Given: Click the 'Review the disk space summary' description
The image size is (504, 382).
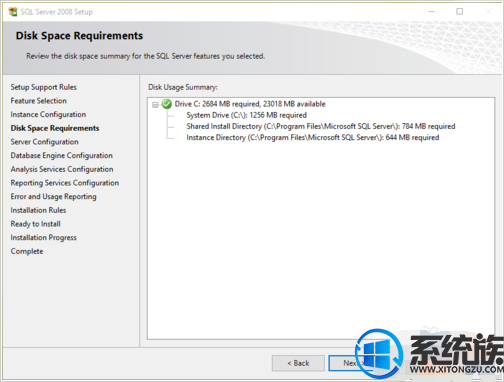Looking at the screenshot, I should pyautogui.click(x=146, y=56).
